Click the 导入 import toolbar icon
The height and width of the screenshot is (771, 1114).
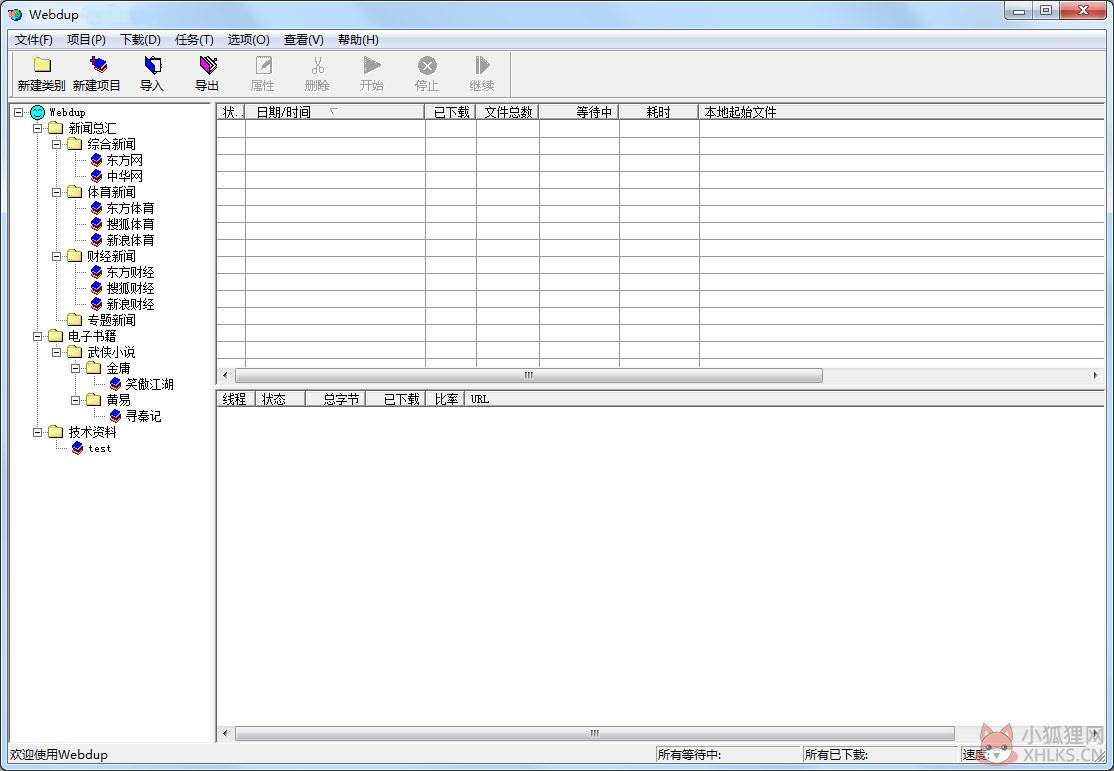(x=152, y=65)
